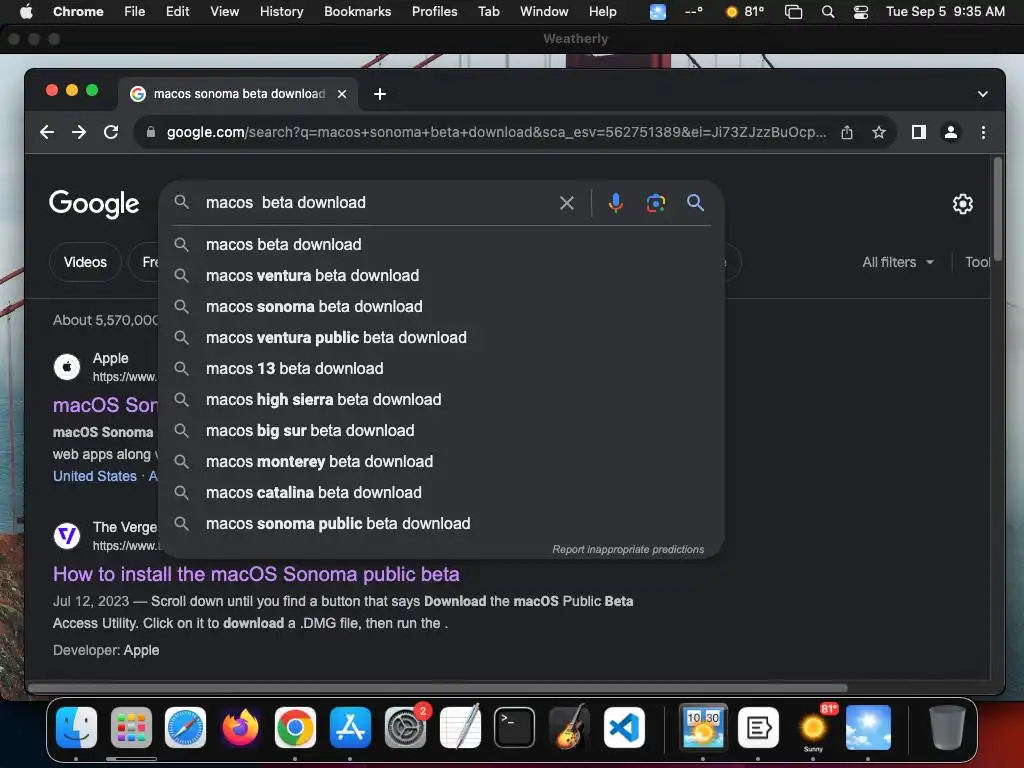Open Control Center in menu bar
The width and height of the screenshot is (1024, 768).
coord(861,12)
